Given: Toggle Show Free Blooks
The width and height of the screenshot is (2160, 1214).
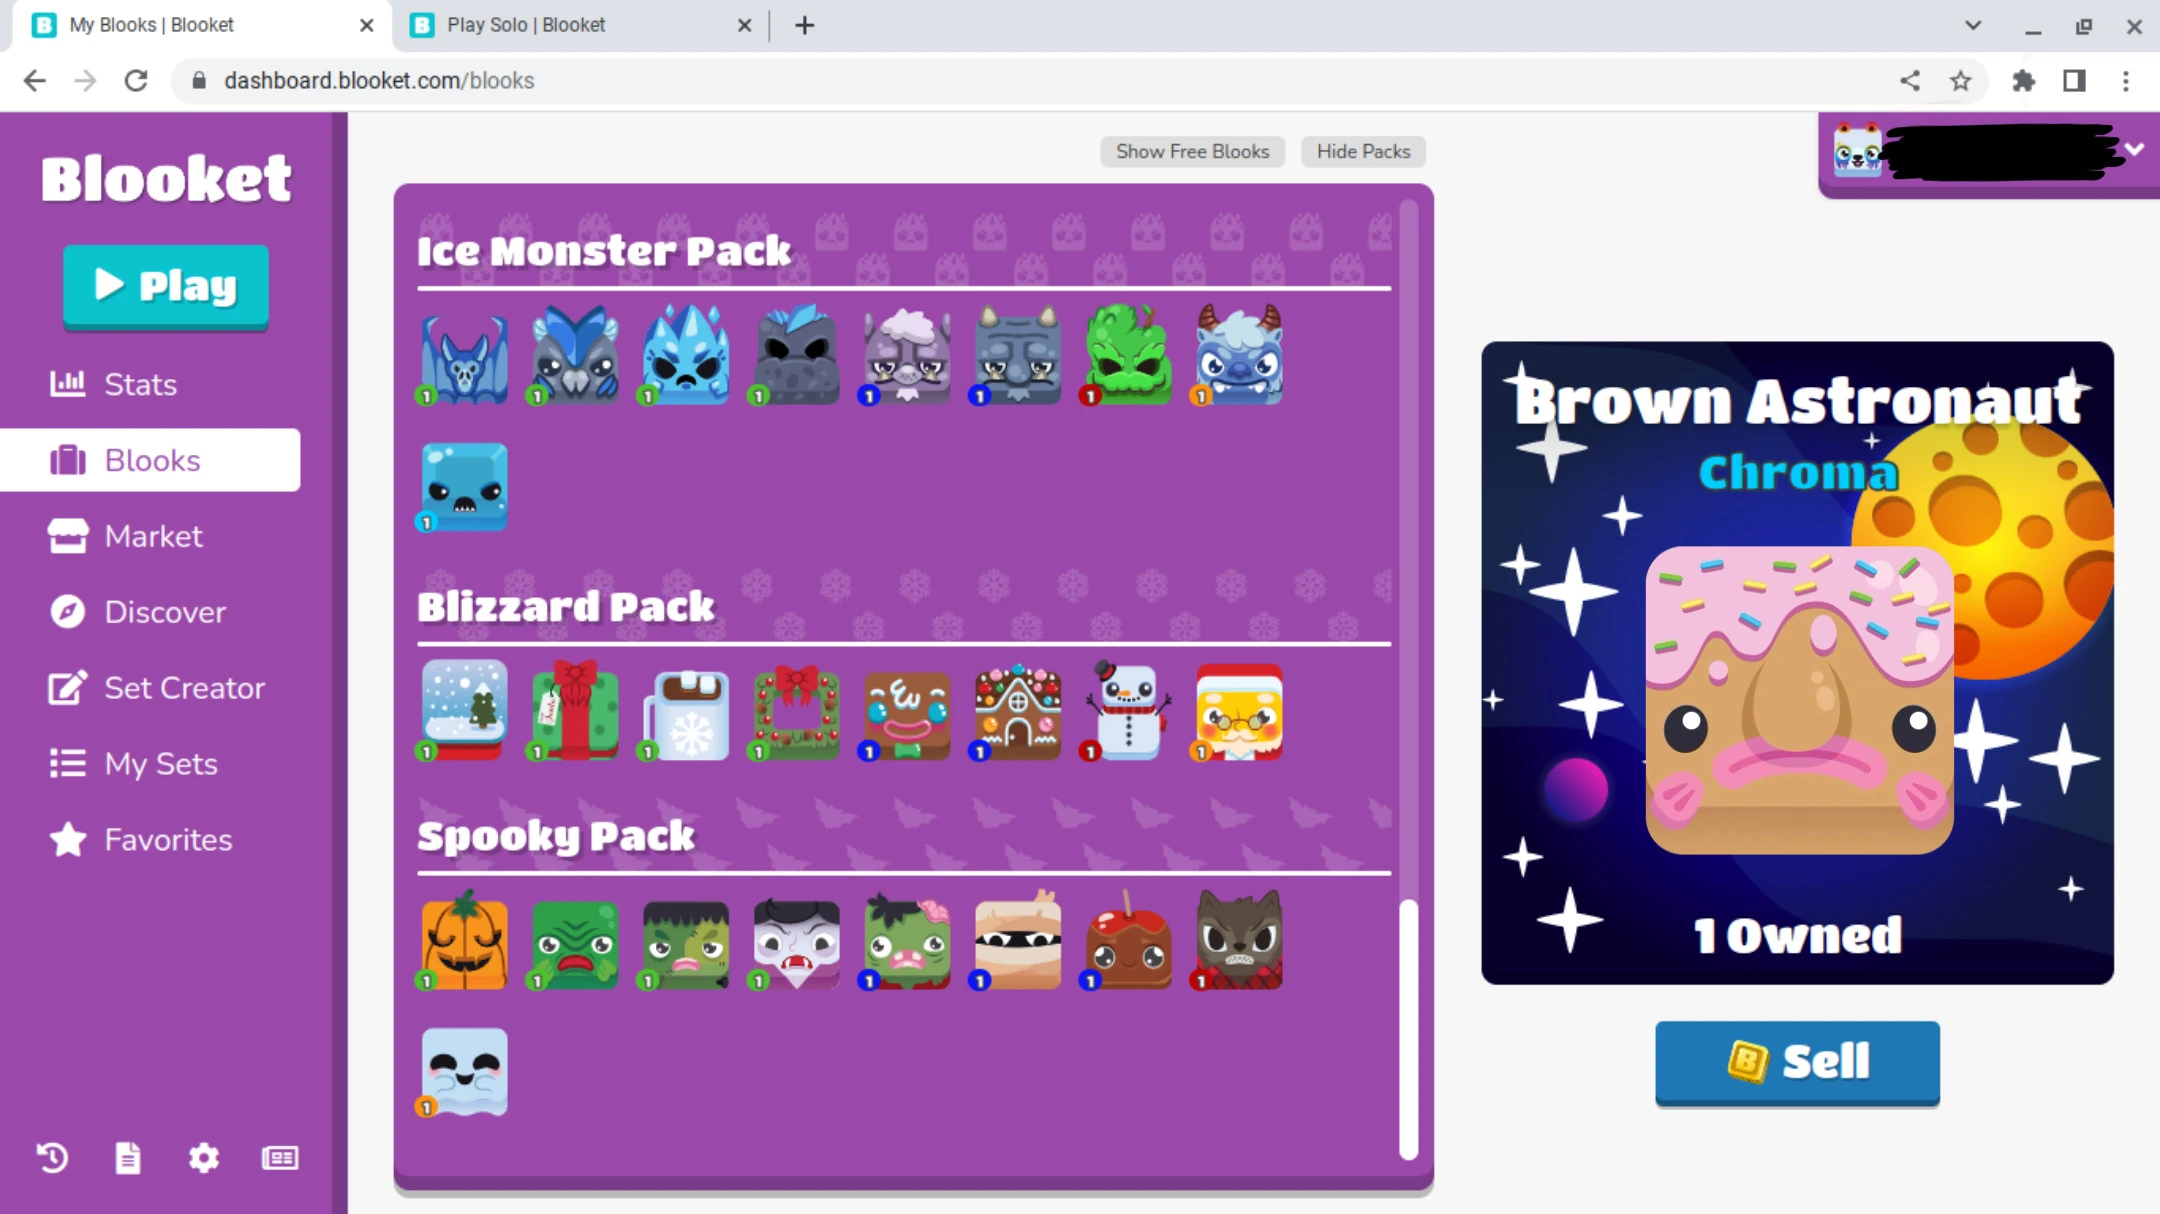Looking at the screenshot, I should click(1192, 151).
